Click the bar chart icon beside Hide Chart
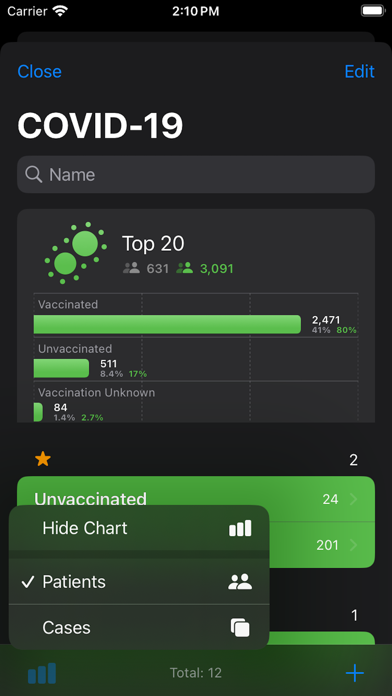Screen dimensions: 392x696 240,528
